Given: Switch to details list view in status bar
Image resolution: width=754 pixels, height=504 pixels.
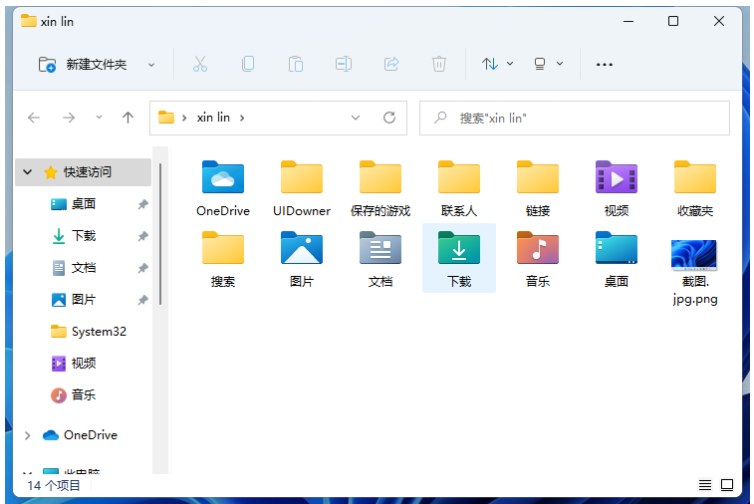Looking at the screenshot, I should click(x=705, y=485).
